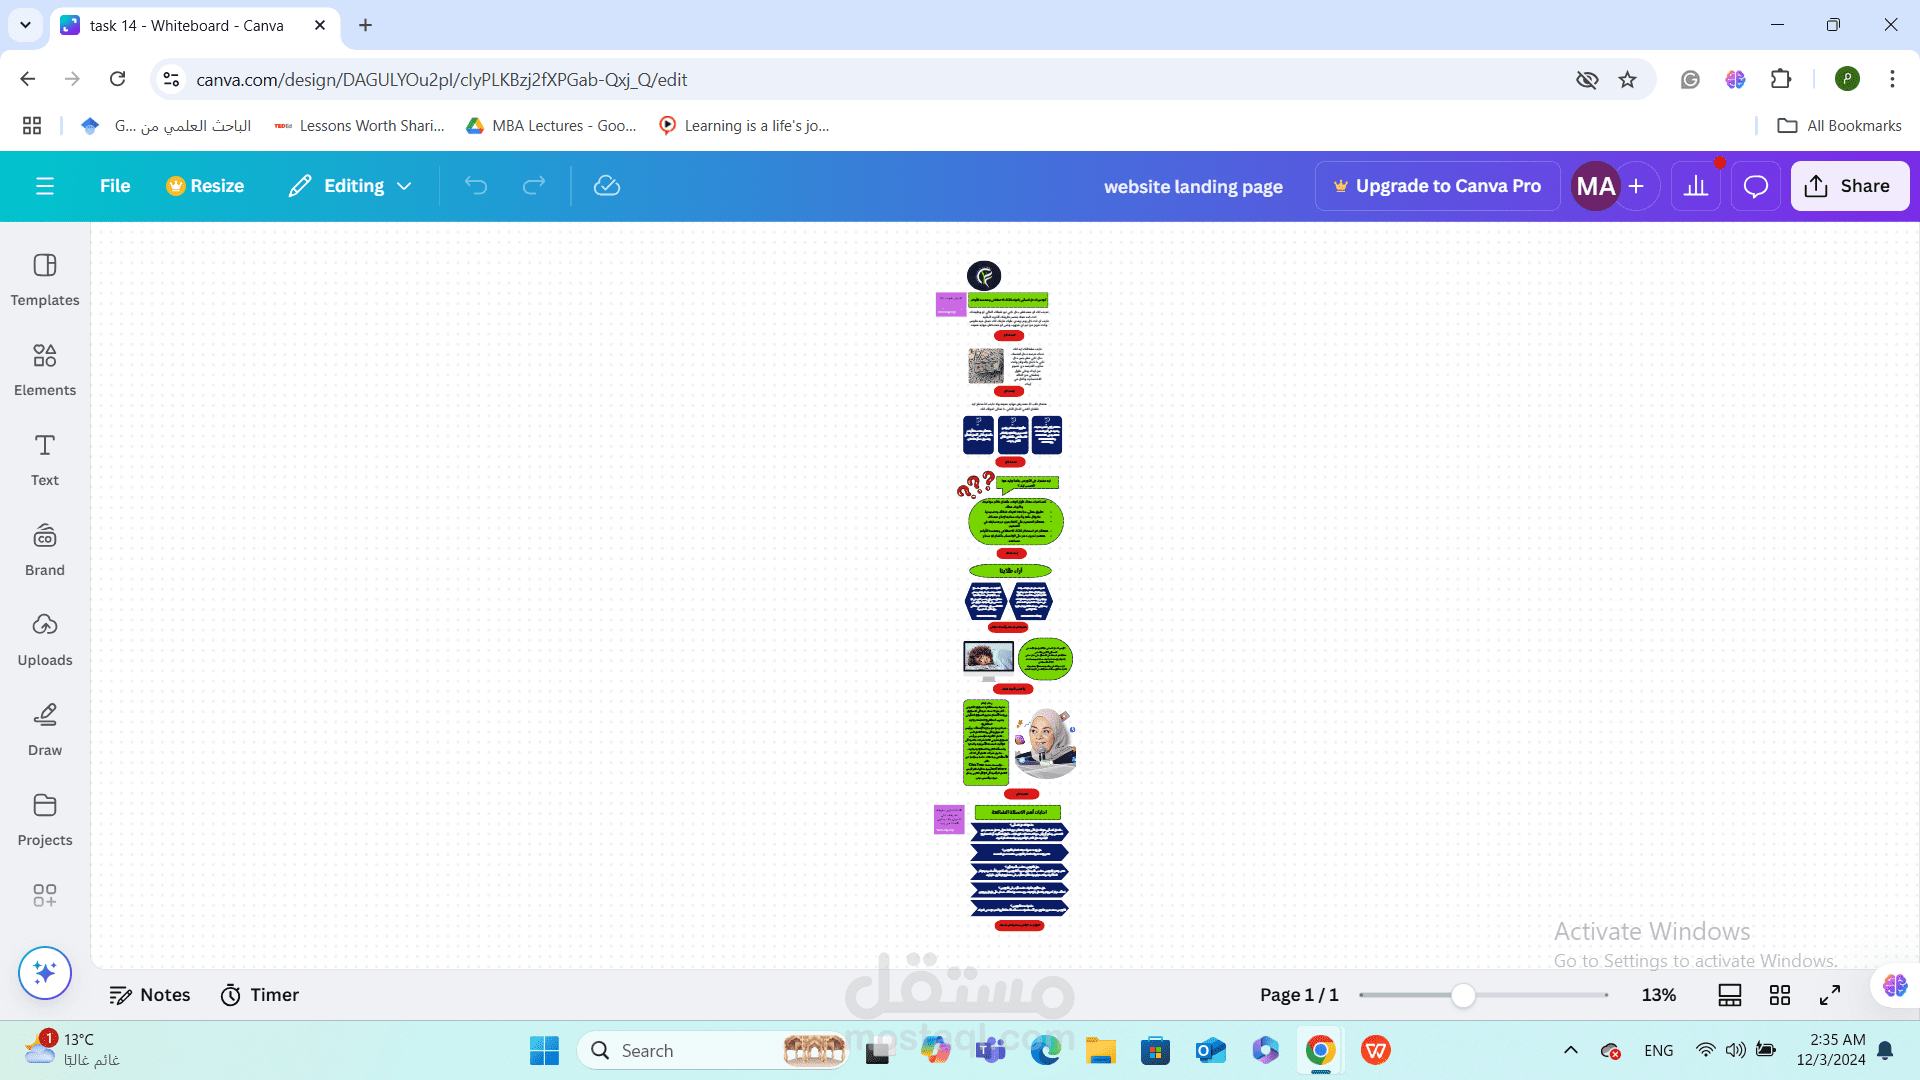The width and height of the screenshot is (1920, 1080).
Task: Open the File menu
Action: click(115, 186)
